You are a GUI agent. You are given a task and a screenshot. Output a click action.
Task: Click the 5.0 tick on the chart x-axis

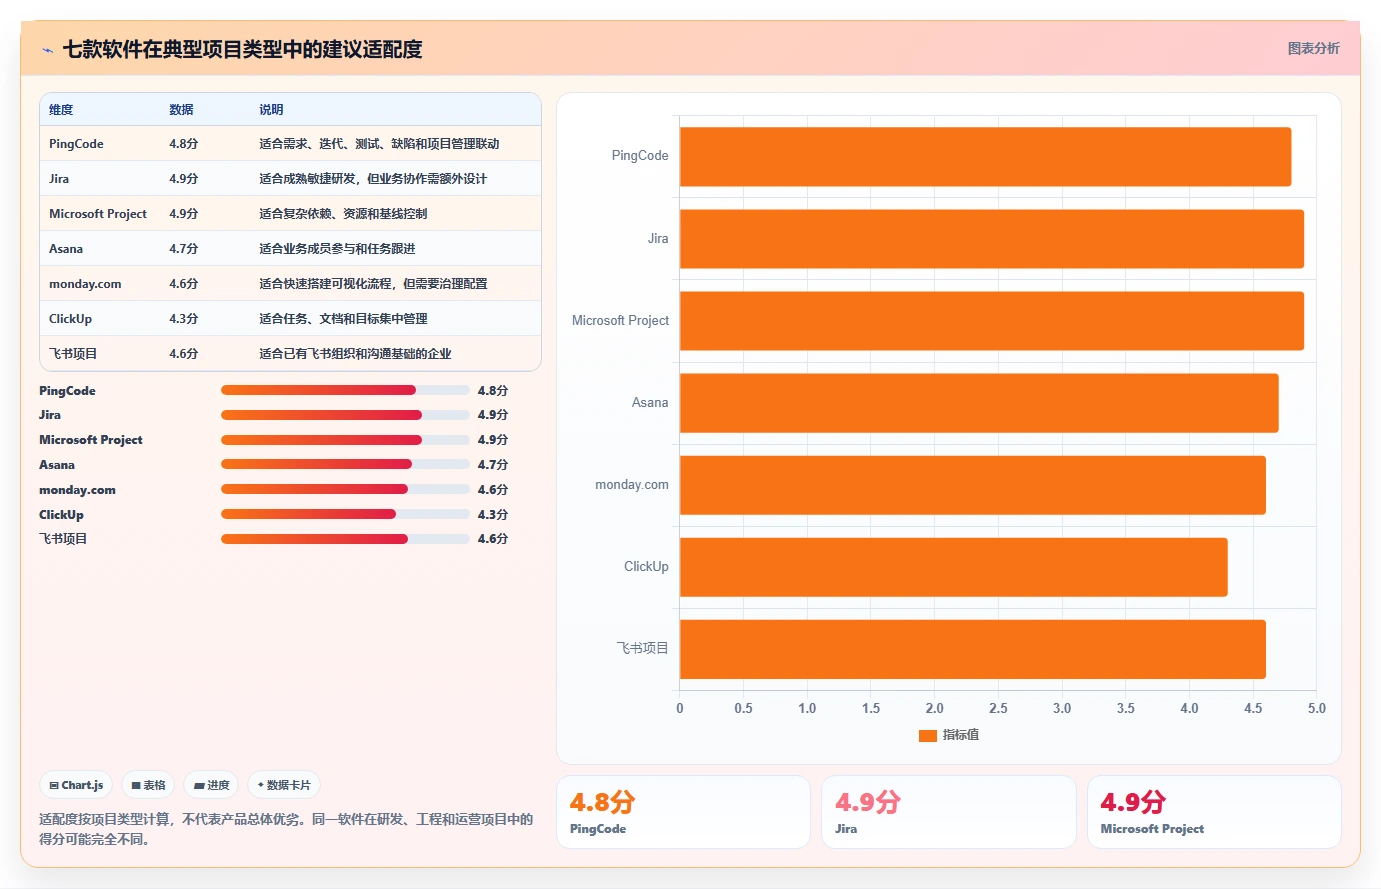click(1316, 708)
